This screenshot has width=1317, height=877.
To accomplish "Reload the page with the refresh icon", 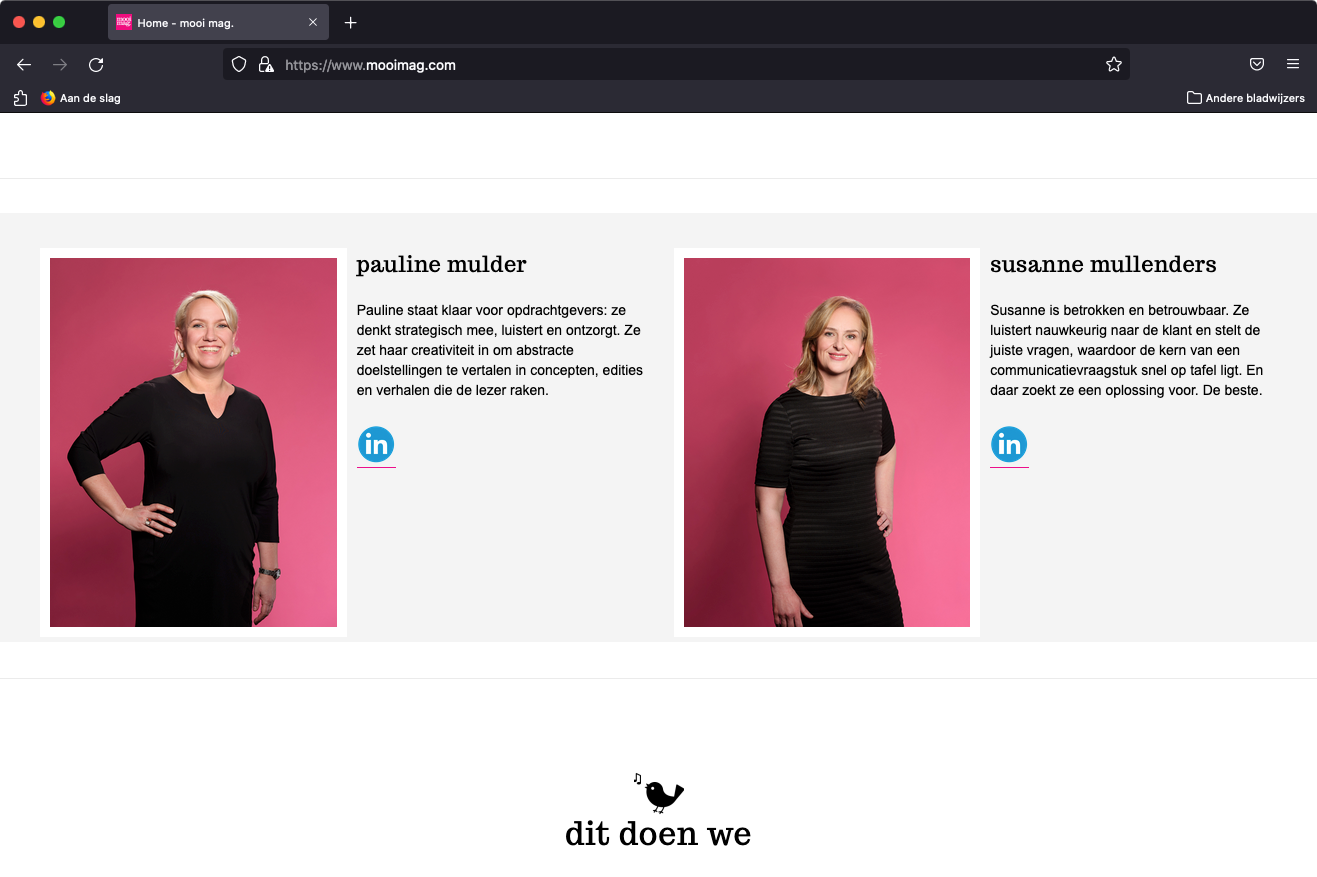I will (96, 65).
